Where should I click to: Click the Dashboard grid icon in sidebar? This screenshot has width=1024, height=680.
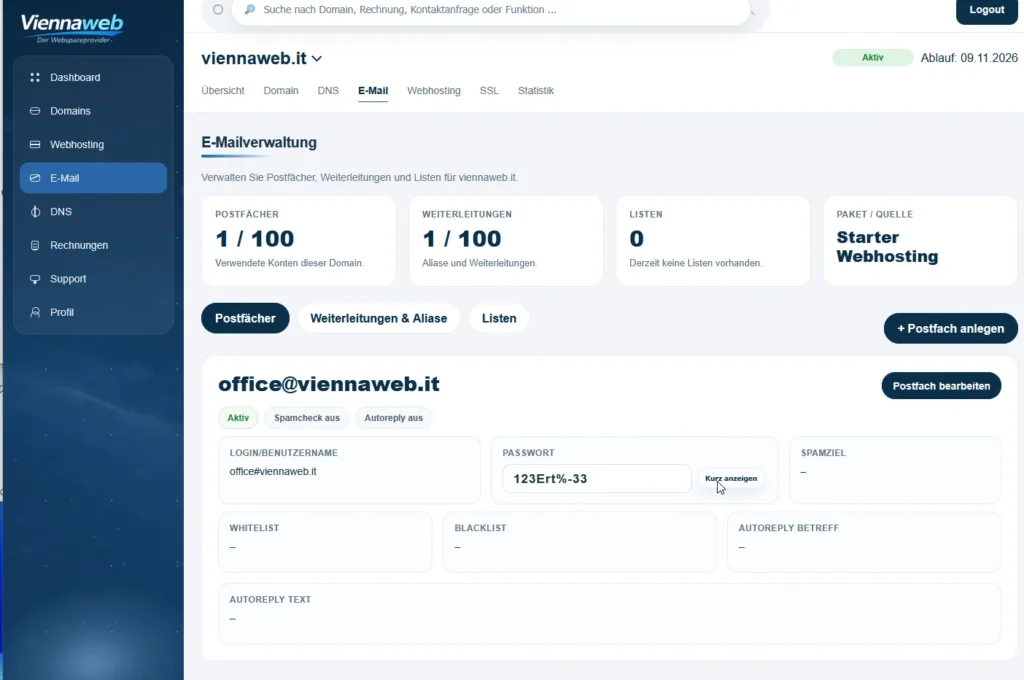[35, 77]
